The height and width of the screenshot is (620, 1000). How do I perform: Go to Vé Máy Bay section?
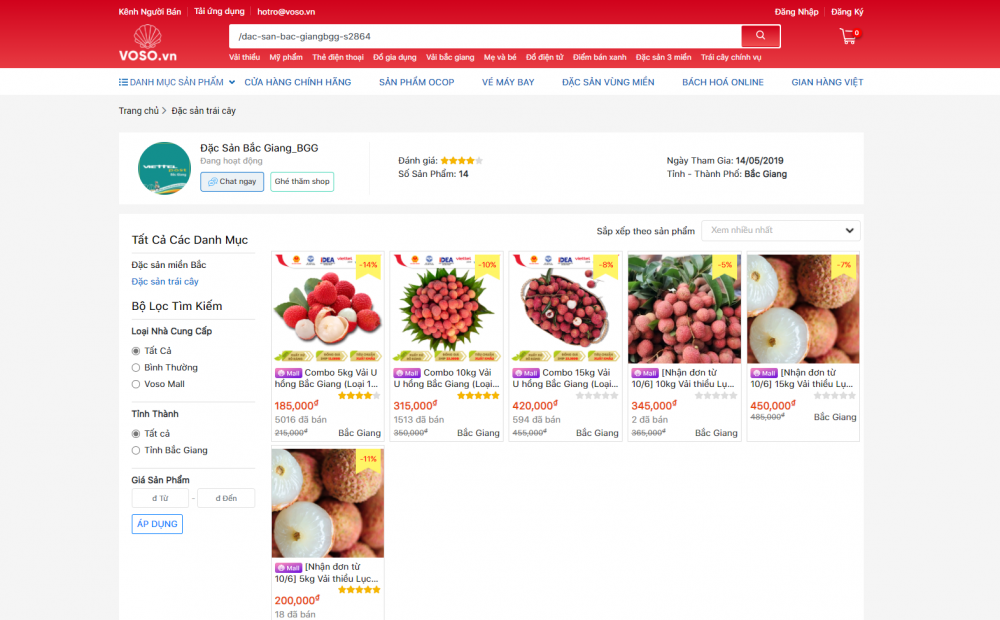508,82
